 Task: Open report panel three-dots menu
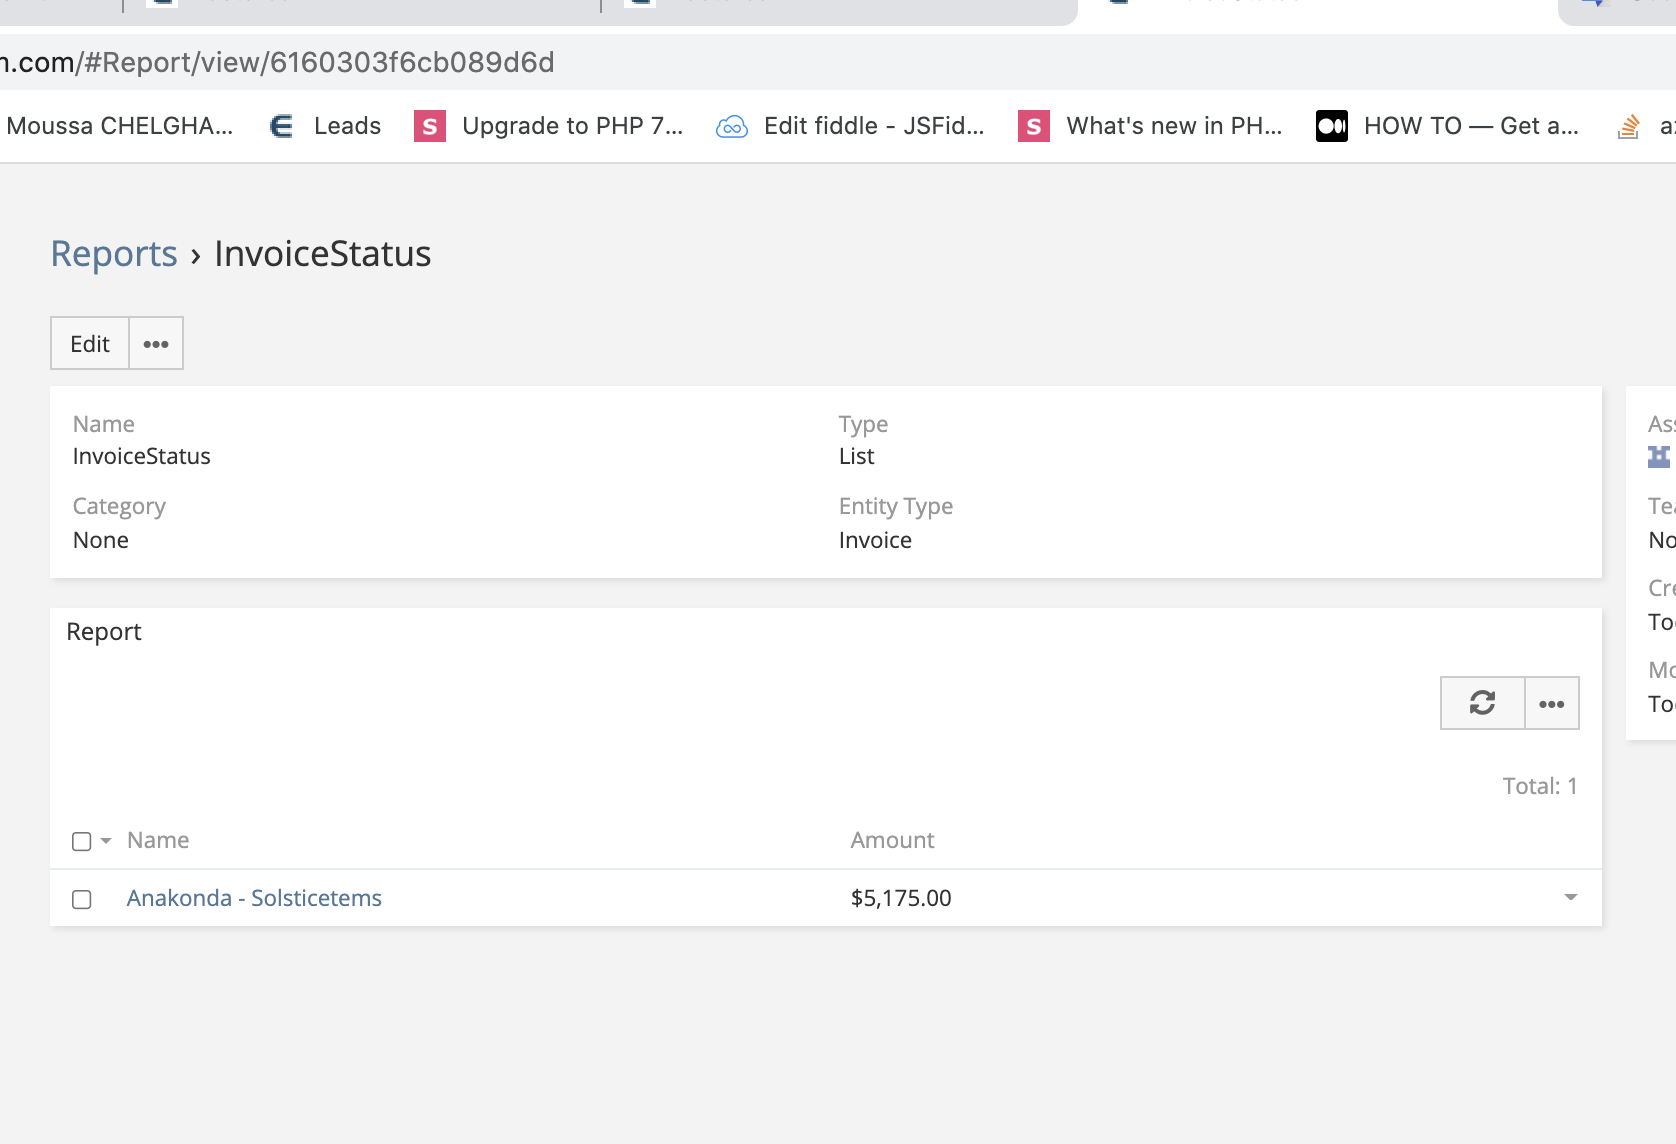1552,703
